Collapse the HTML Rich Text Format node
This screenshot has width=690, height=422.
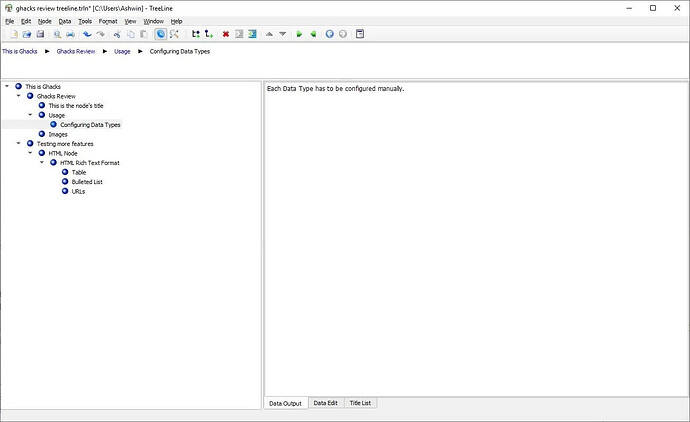click(x=42, y=163)
